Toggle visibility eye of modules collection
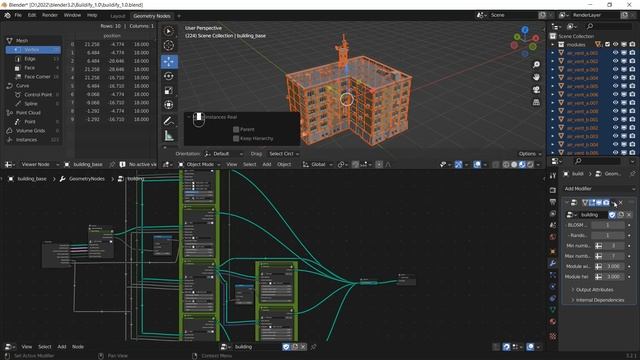The height and width of the screenshot is (360, 640). (x=616, y=44)
